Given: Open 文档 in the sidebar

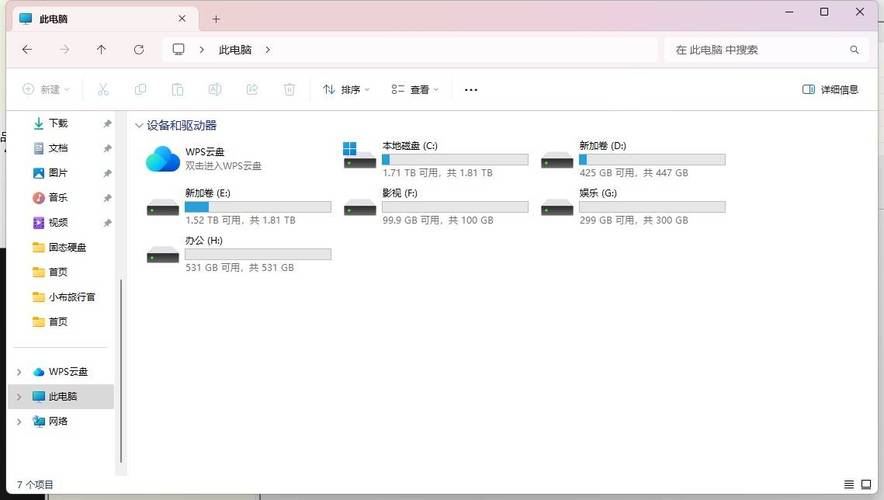Looking at the screenshot, I should 58,148.
